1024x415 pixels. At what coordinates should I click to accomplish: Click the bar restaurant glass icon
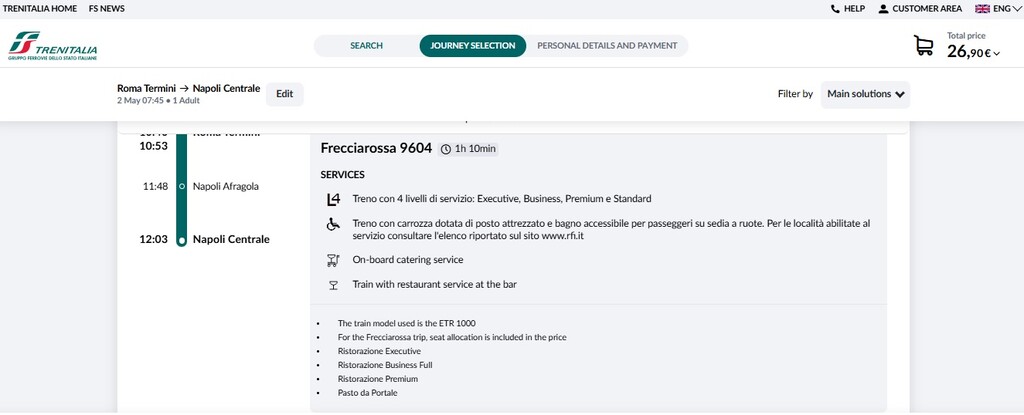click(333, 285)
